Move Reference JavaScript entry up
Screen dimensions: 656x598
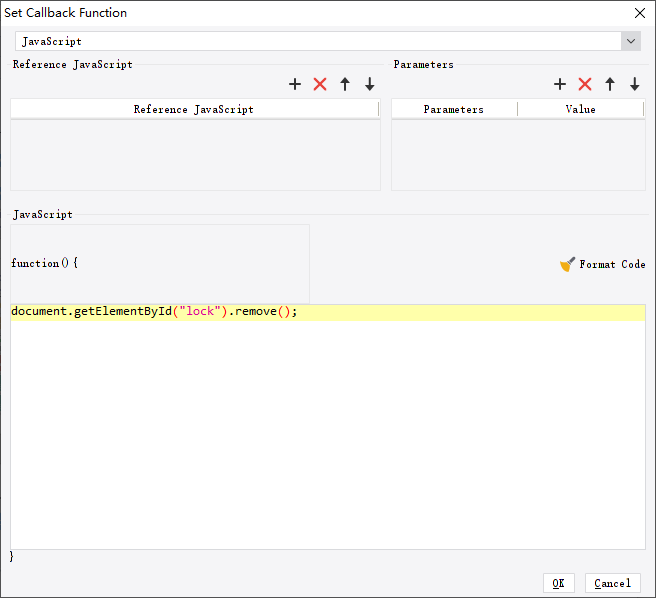click(345, 84)
